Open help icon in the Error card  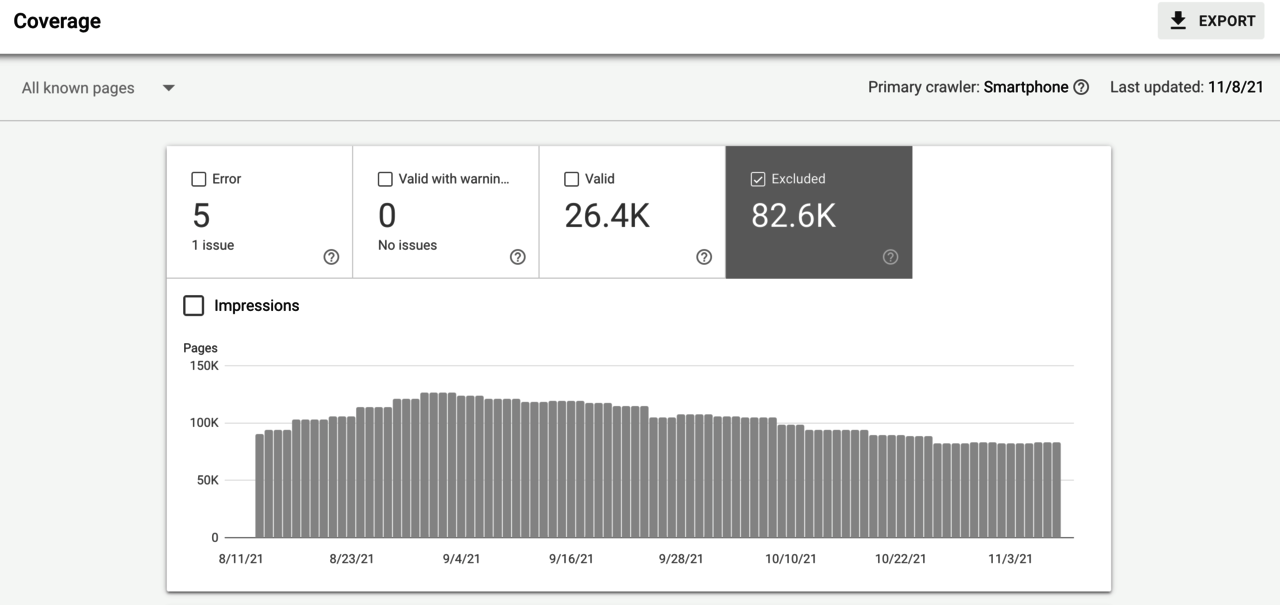pyautogui.click(x=331, y=257)
